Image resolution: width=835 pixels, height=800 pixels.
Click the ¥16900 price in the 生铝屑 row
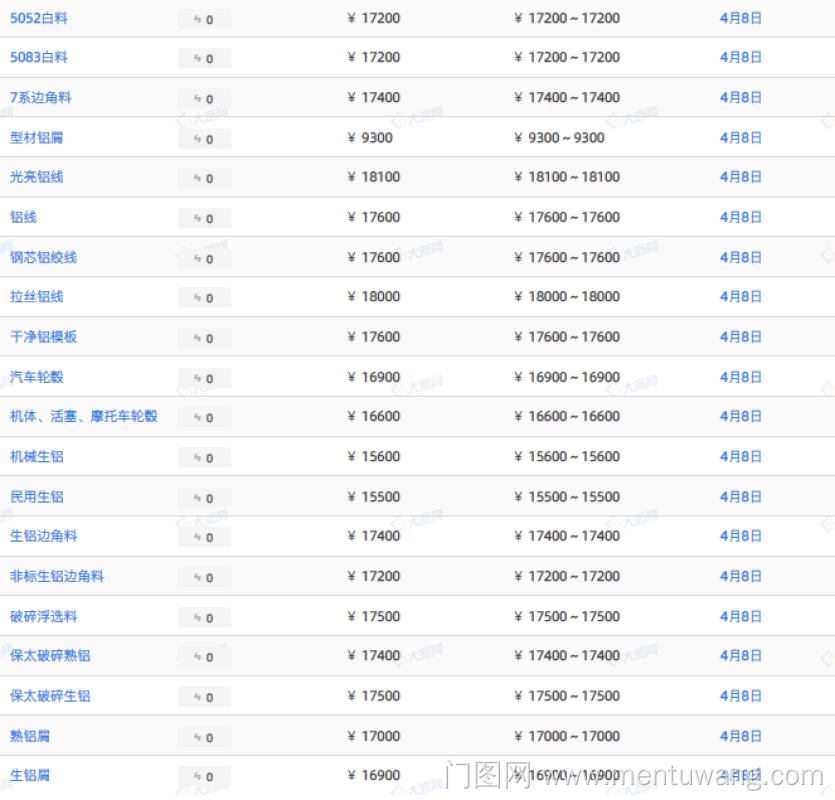click(x=374, y=775)
